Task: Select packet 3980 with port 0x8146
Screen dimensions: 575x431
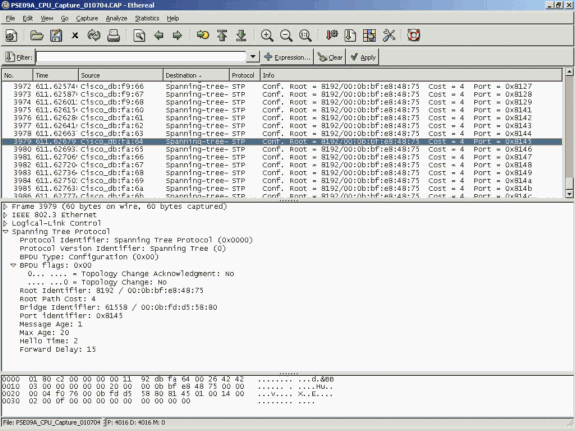Action: coord(282,149)
